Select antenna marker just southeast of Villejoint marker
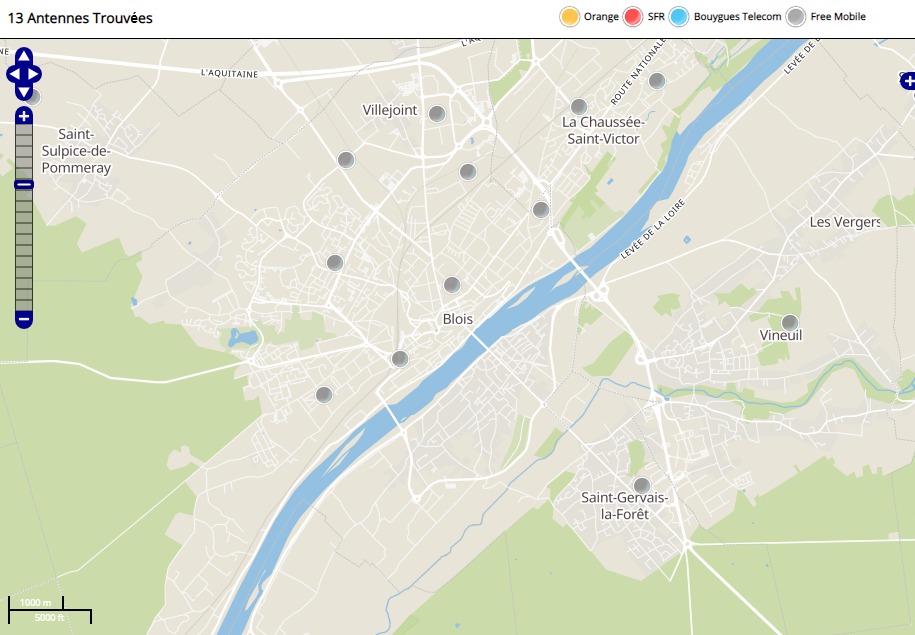 pos(468,172)
